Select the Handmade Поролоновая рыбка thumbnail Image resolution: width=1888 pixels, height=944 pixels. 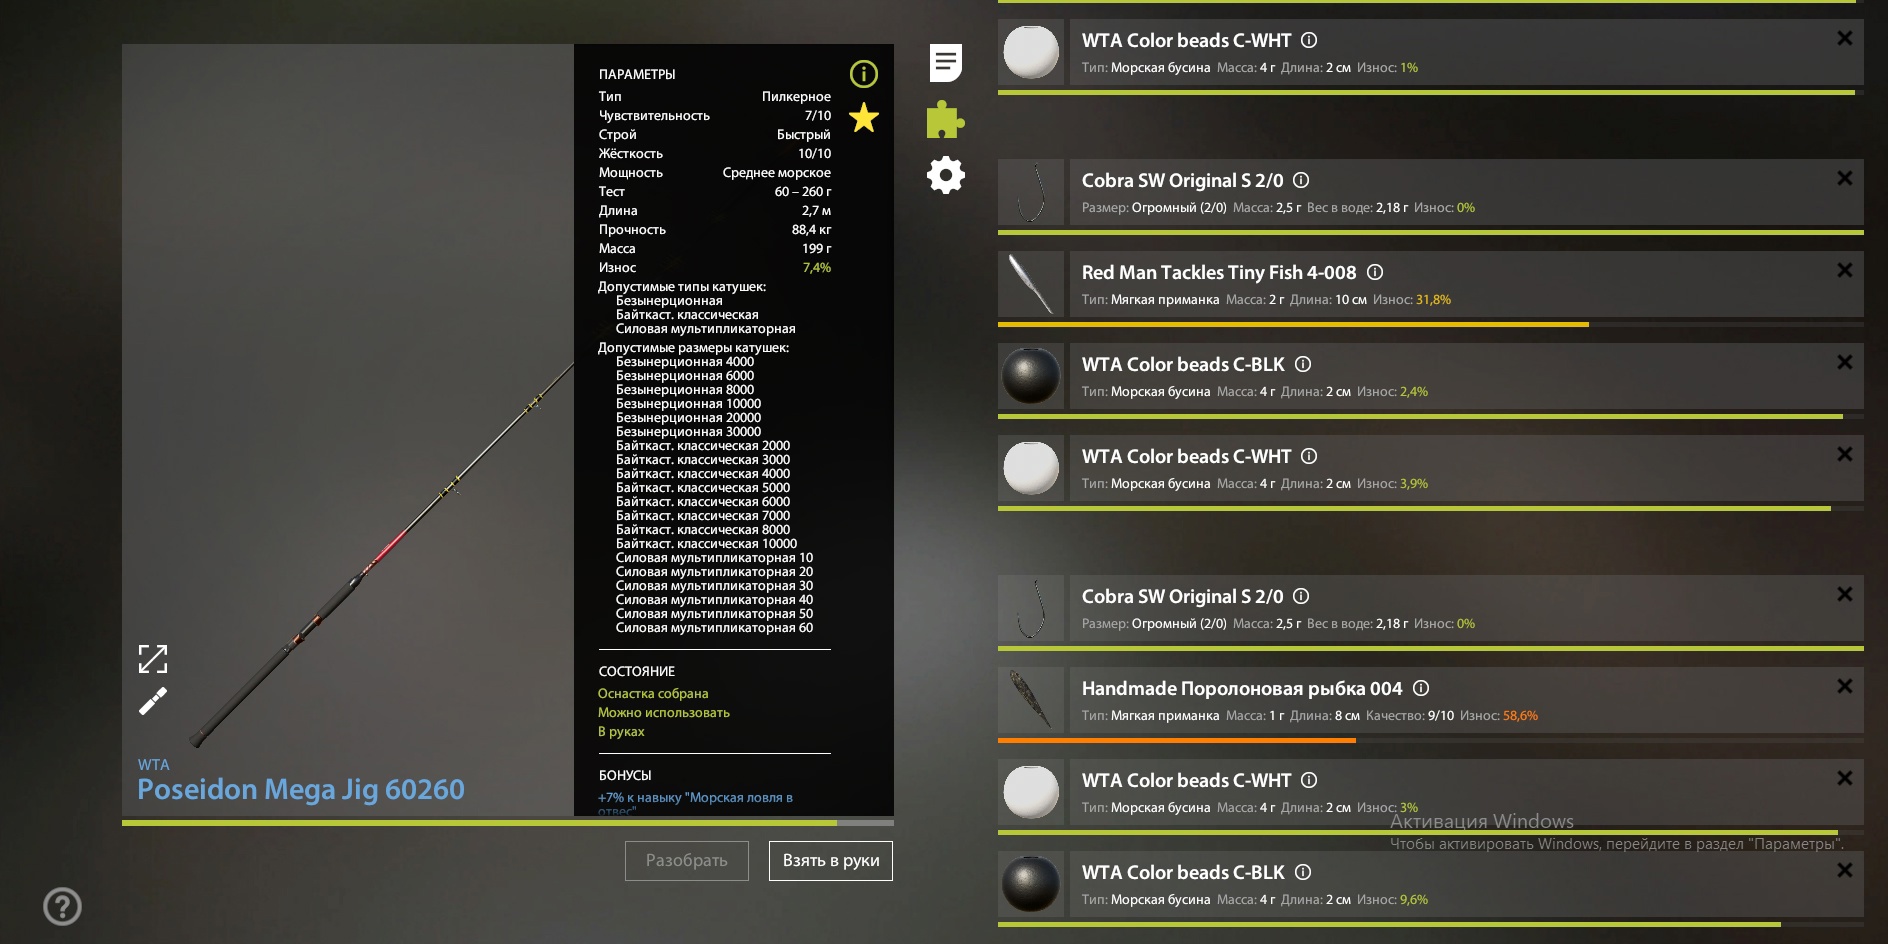click(1031, 700)
